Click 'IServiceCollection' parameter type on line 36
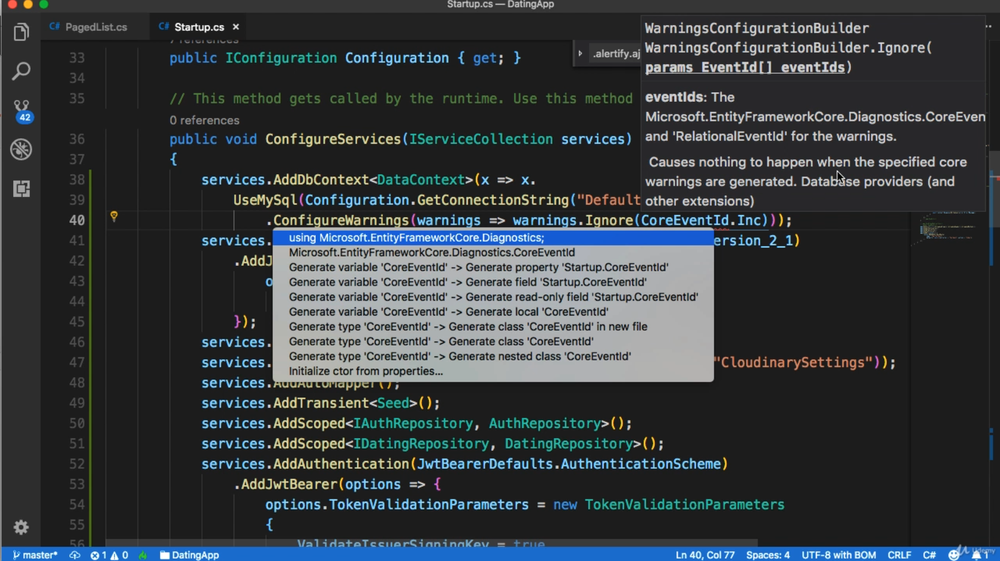Viewport: 1000px width, 561px height. [x=481, y=139]
